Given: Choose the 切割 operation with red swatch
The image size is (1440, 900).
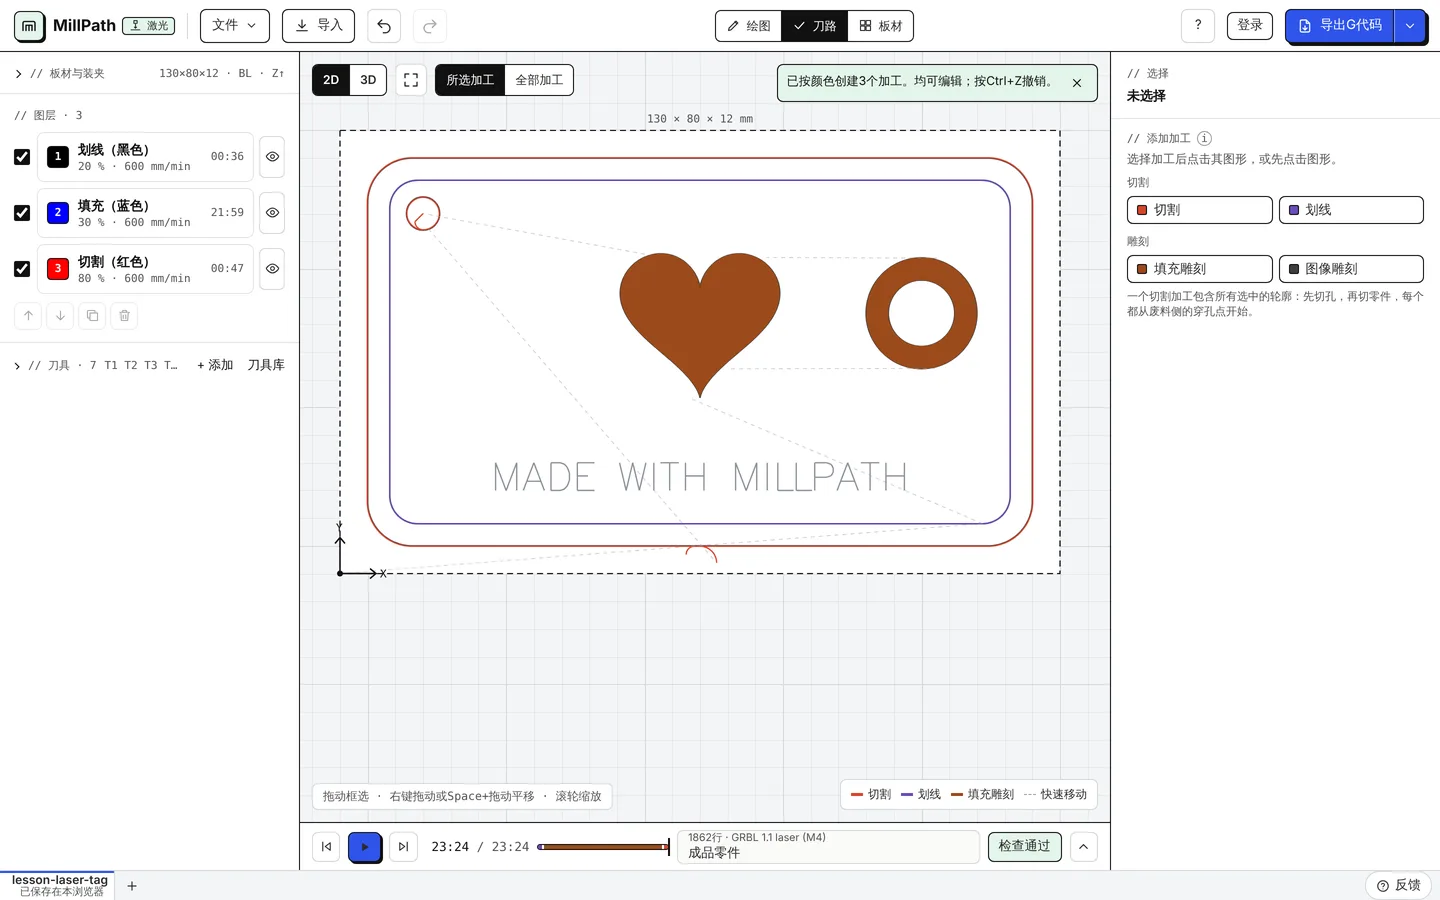Looking at the screenshot, I should pyautogui.click(x=1200, y=210).
